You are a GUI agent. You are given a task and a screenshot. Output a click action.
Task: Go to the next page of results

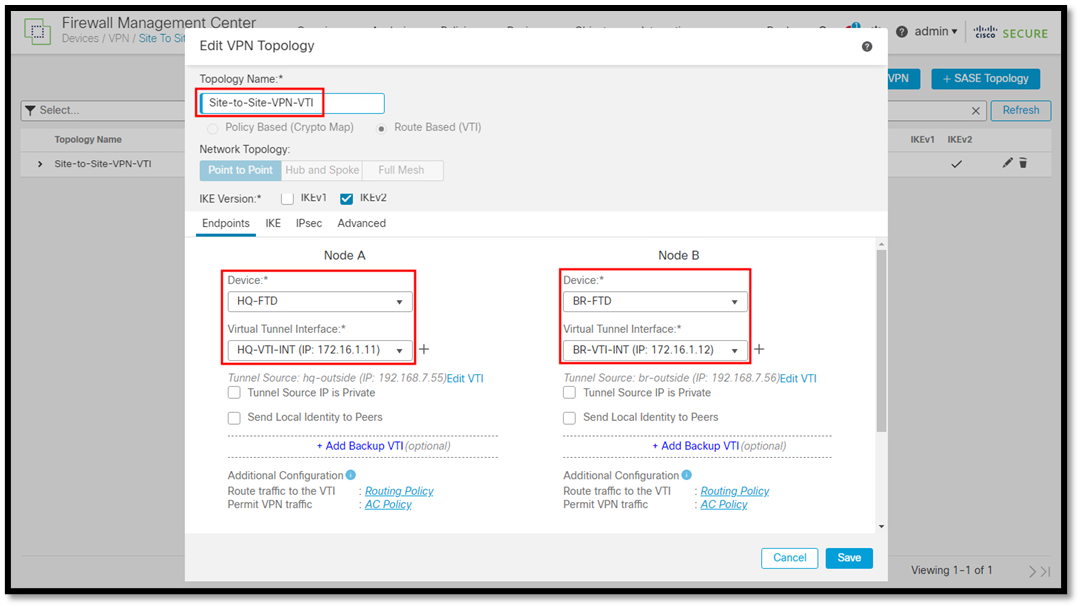(1032, 571)
